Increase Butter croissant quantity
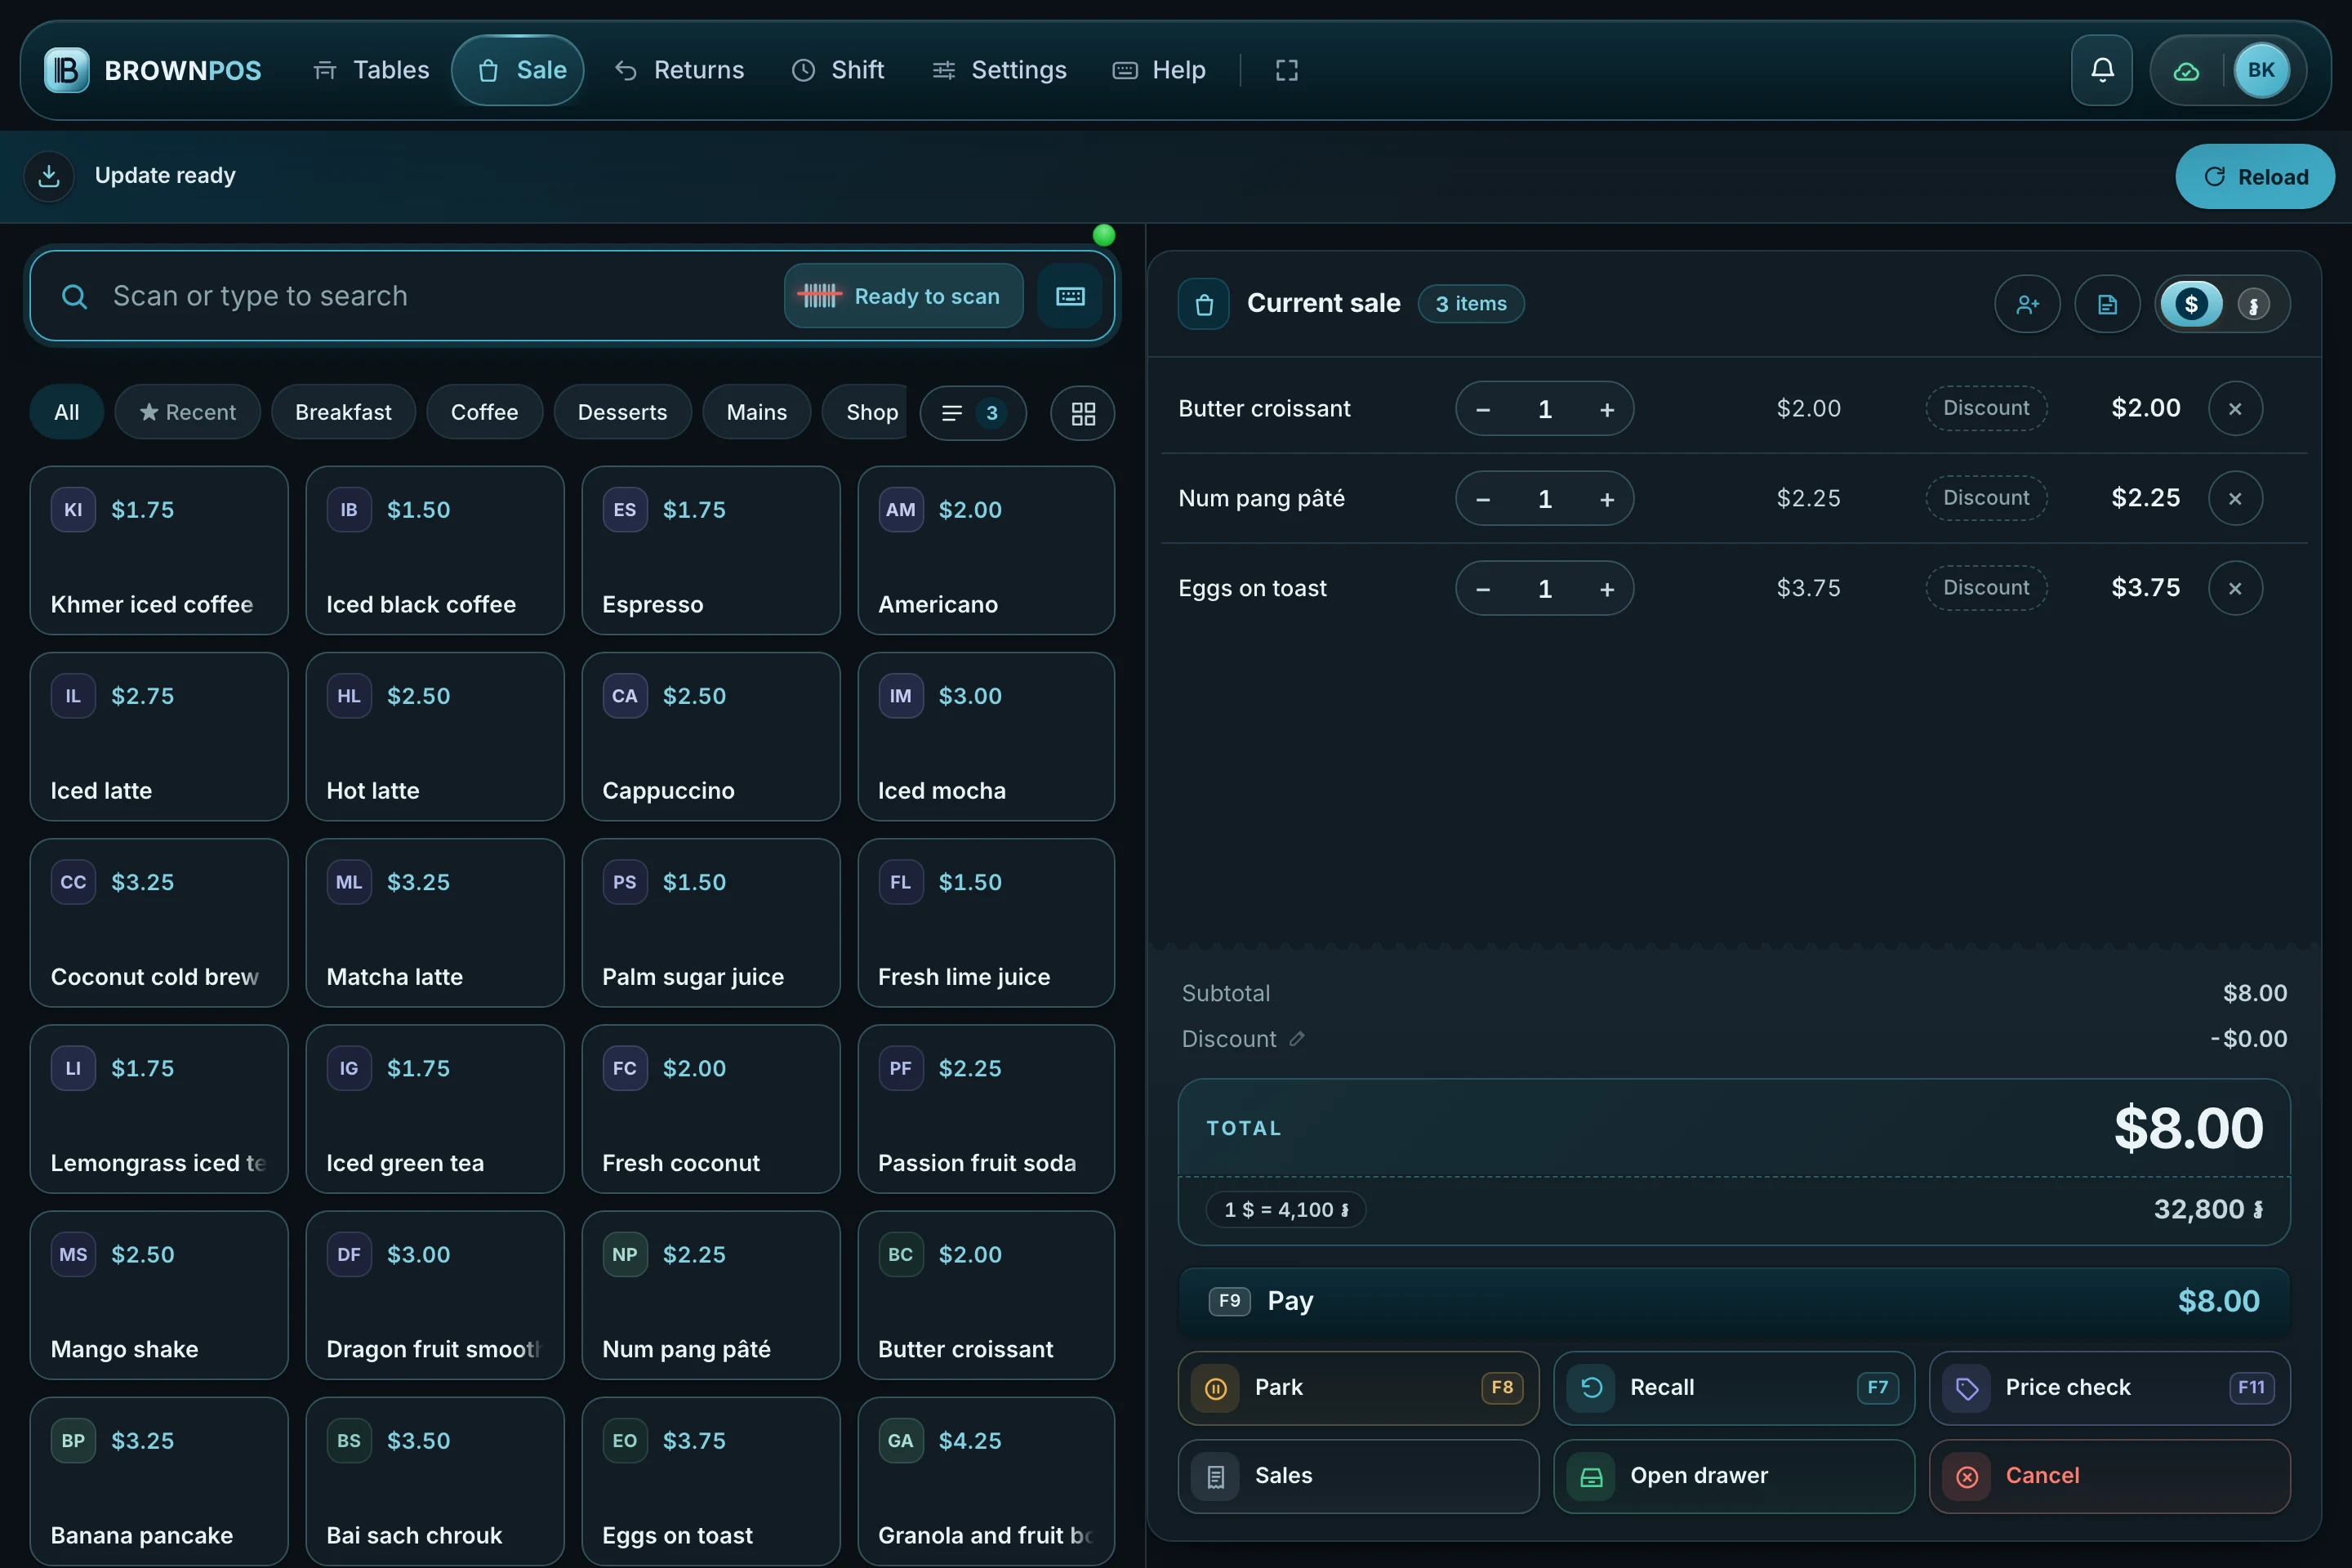The width and height of the screenshot is (2352, 1568). pyautogui.click(x=1607, y=409)
